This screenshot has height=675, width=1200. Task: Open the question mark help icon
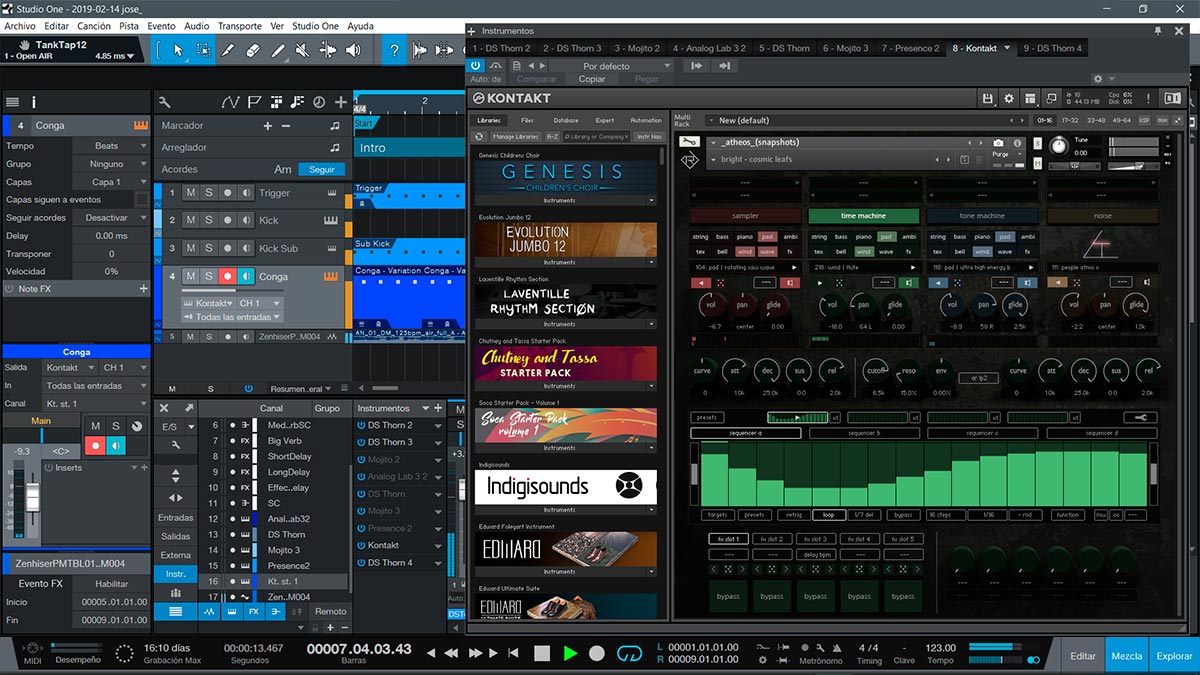(396, 50)
